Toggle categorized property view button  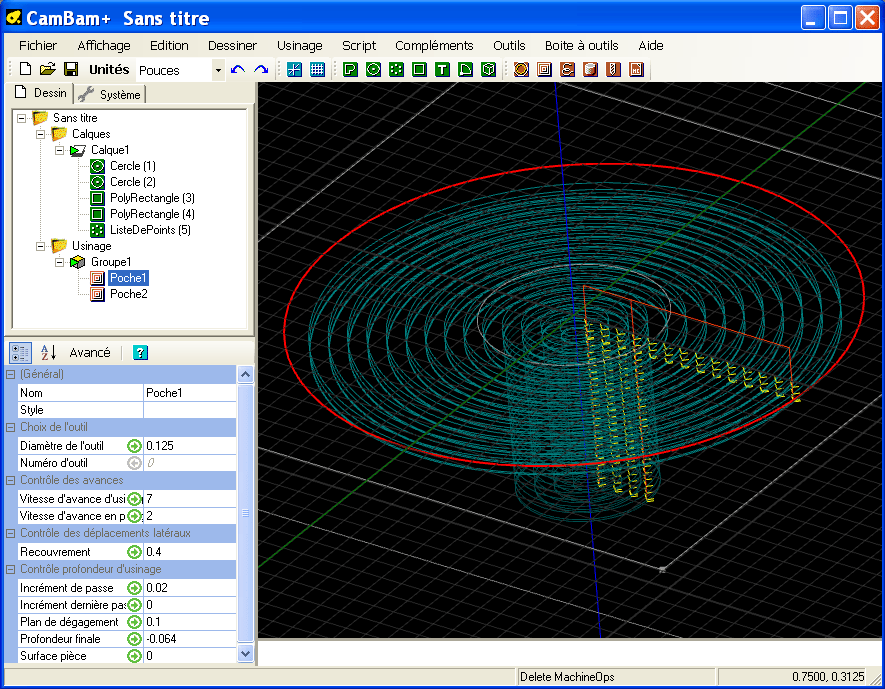tap(20, 352)
